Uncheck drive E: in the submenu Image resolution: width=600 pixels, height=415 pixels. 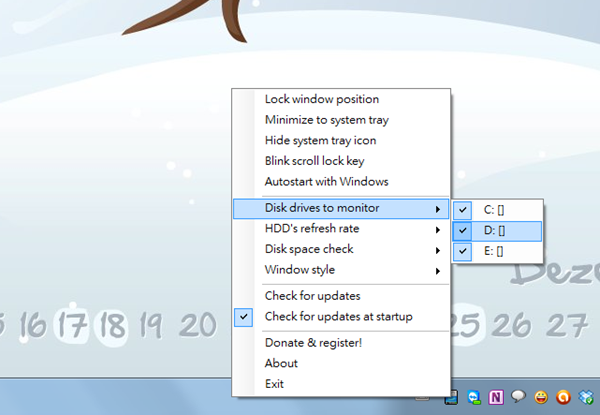(497, 251)
